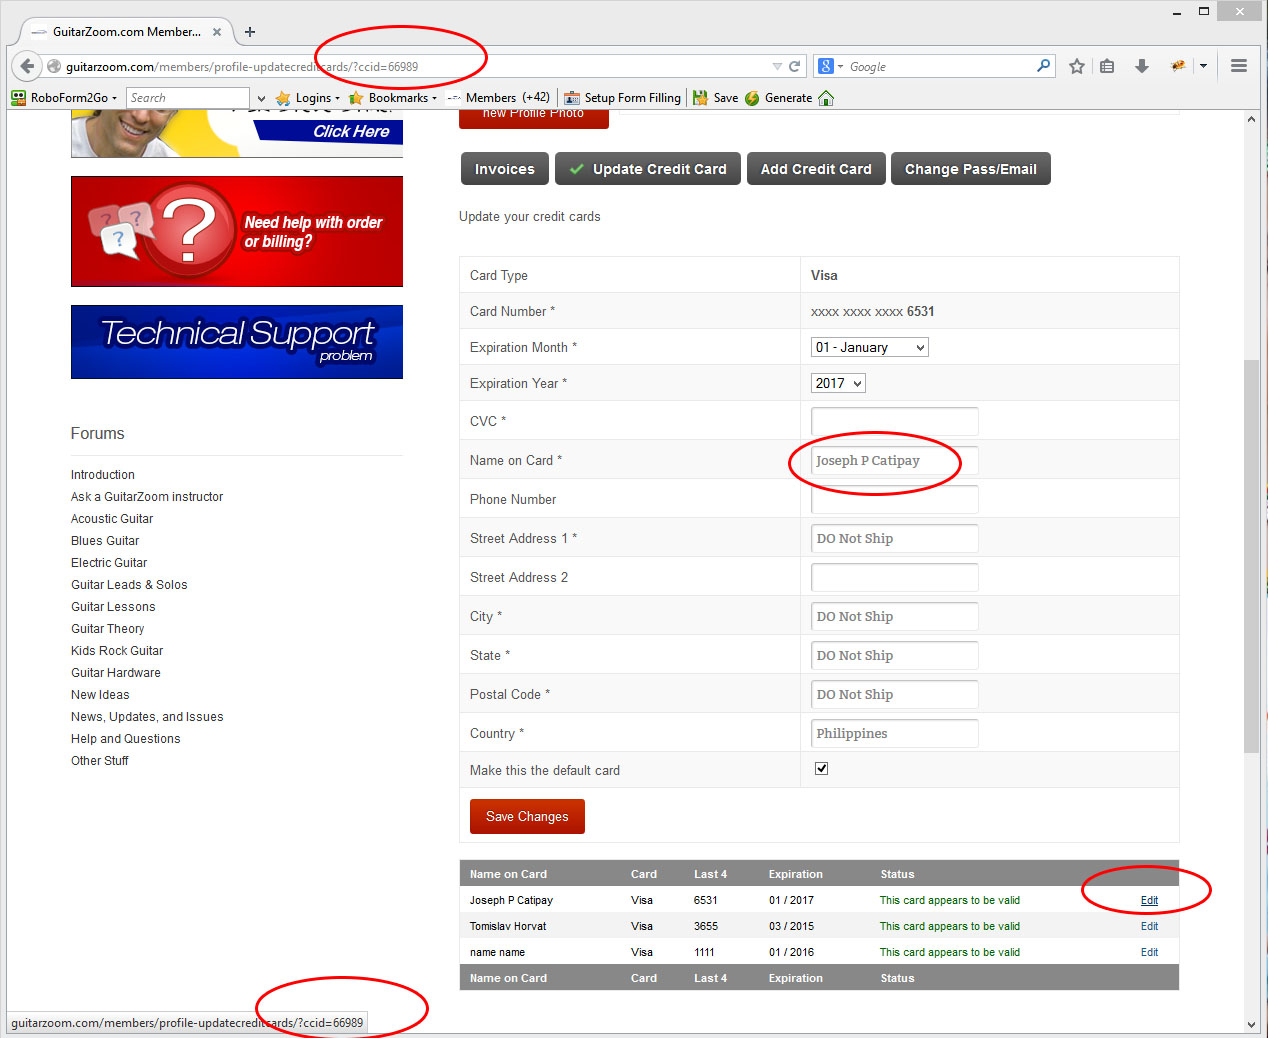Image resolution: width=1268 pixels, height=1038 pixels.
Task: Select the Add Credit Card tab
Action: [816, 169]
